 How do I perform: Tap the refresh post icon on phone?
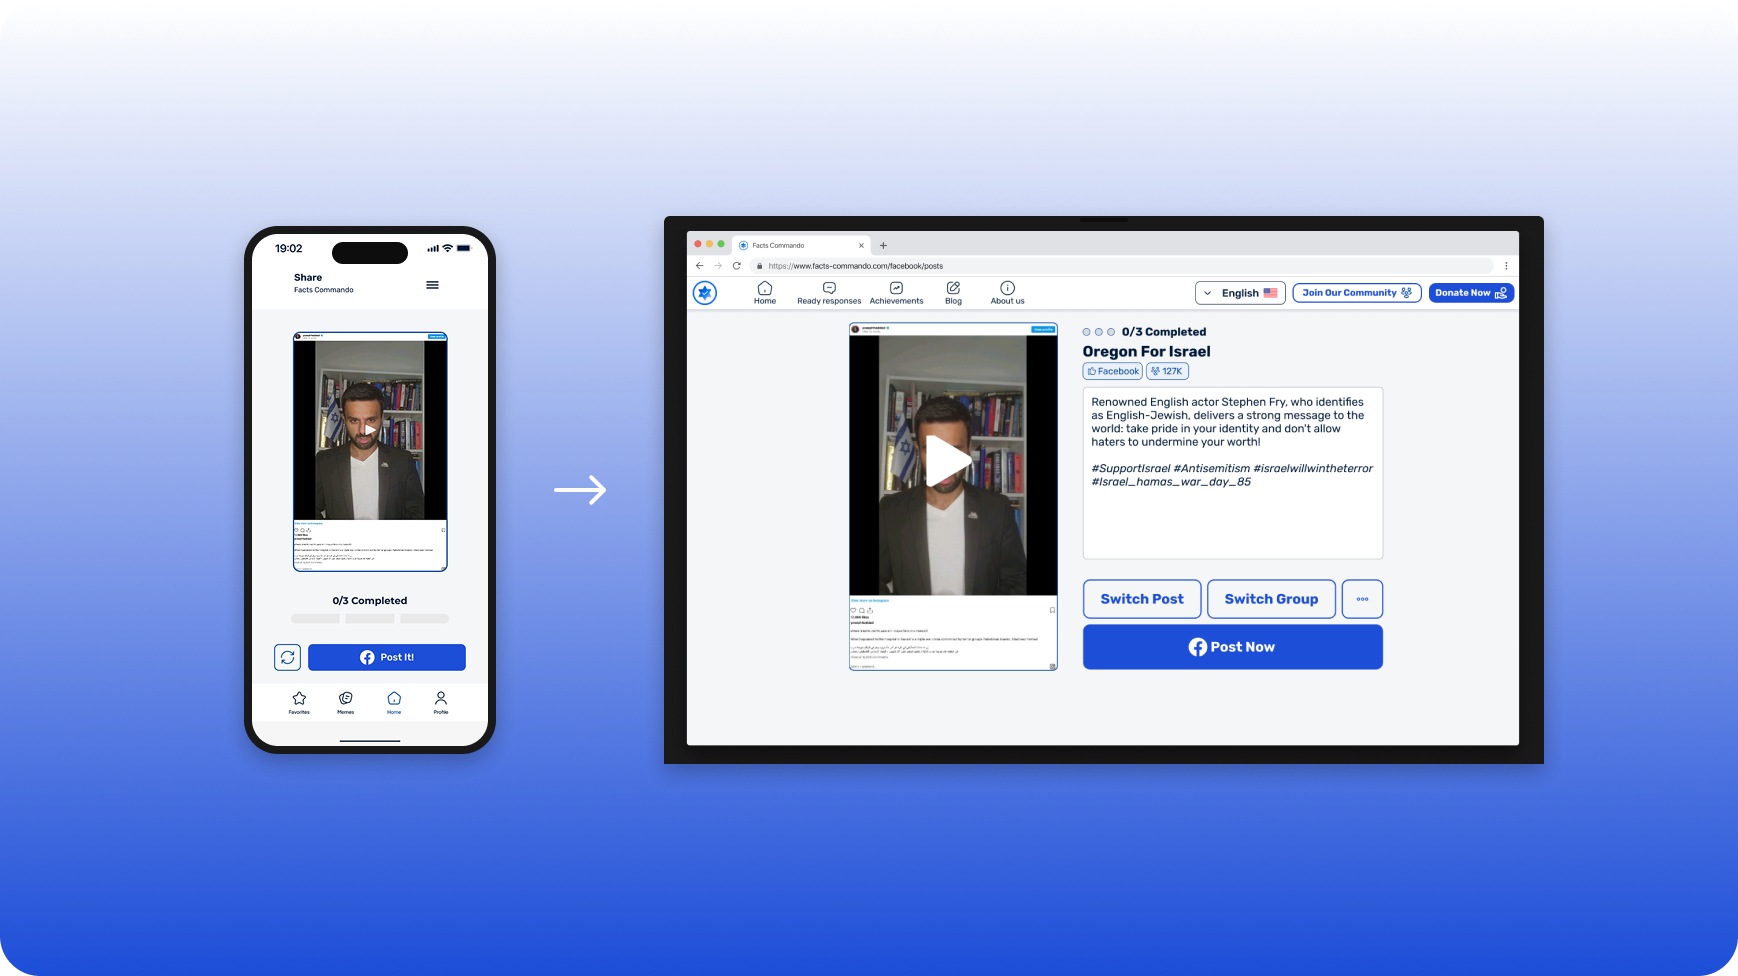point(288,657)
